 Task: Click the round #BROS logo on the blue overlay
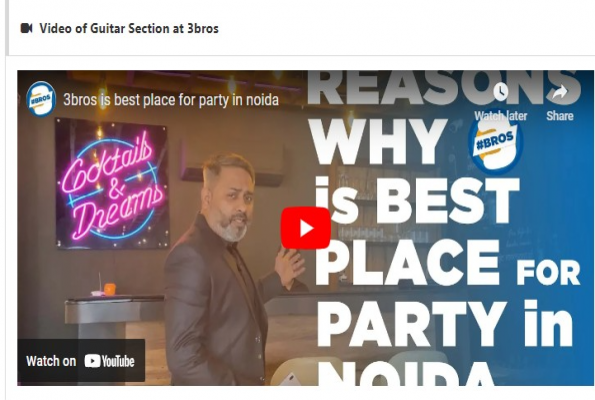pyautogui.click(x=495, y=144)
